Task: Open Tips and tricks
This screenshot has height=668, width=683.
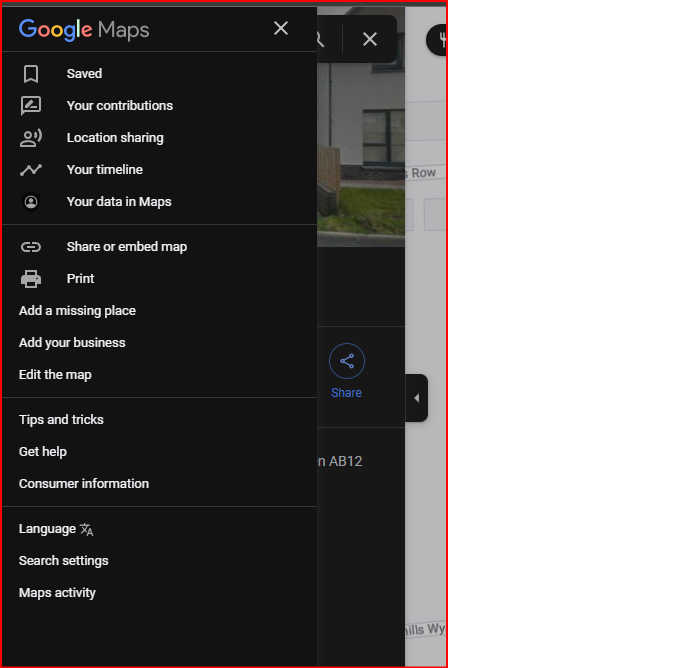Action: point(159,420)
